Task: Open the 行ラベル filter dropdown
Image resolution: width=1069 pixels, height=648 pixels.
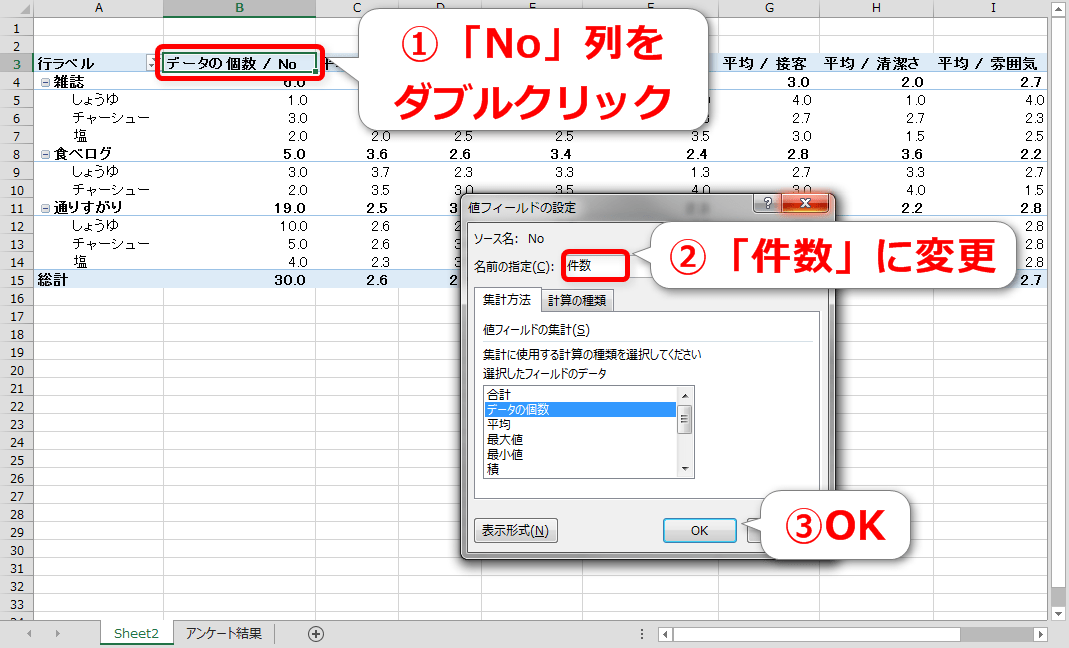Action: (x=153, y=63)
